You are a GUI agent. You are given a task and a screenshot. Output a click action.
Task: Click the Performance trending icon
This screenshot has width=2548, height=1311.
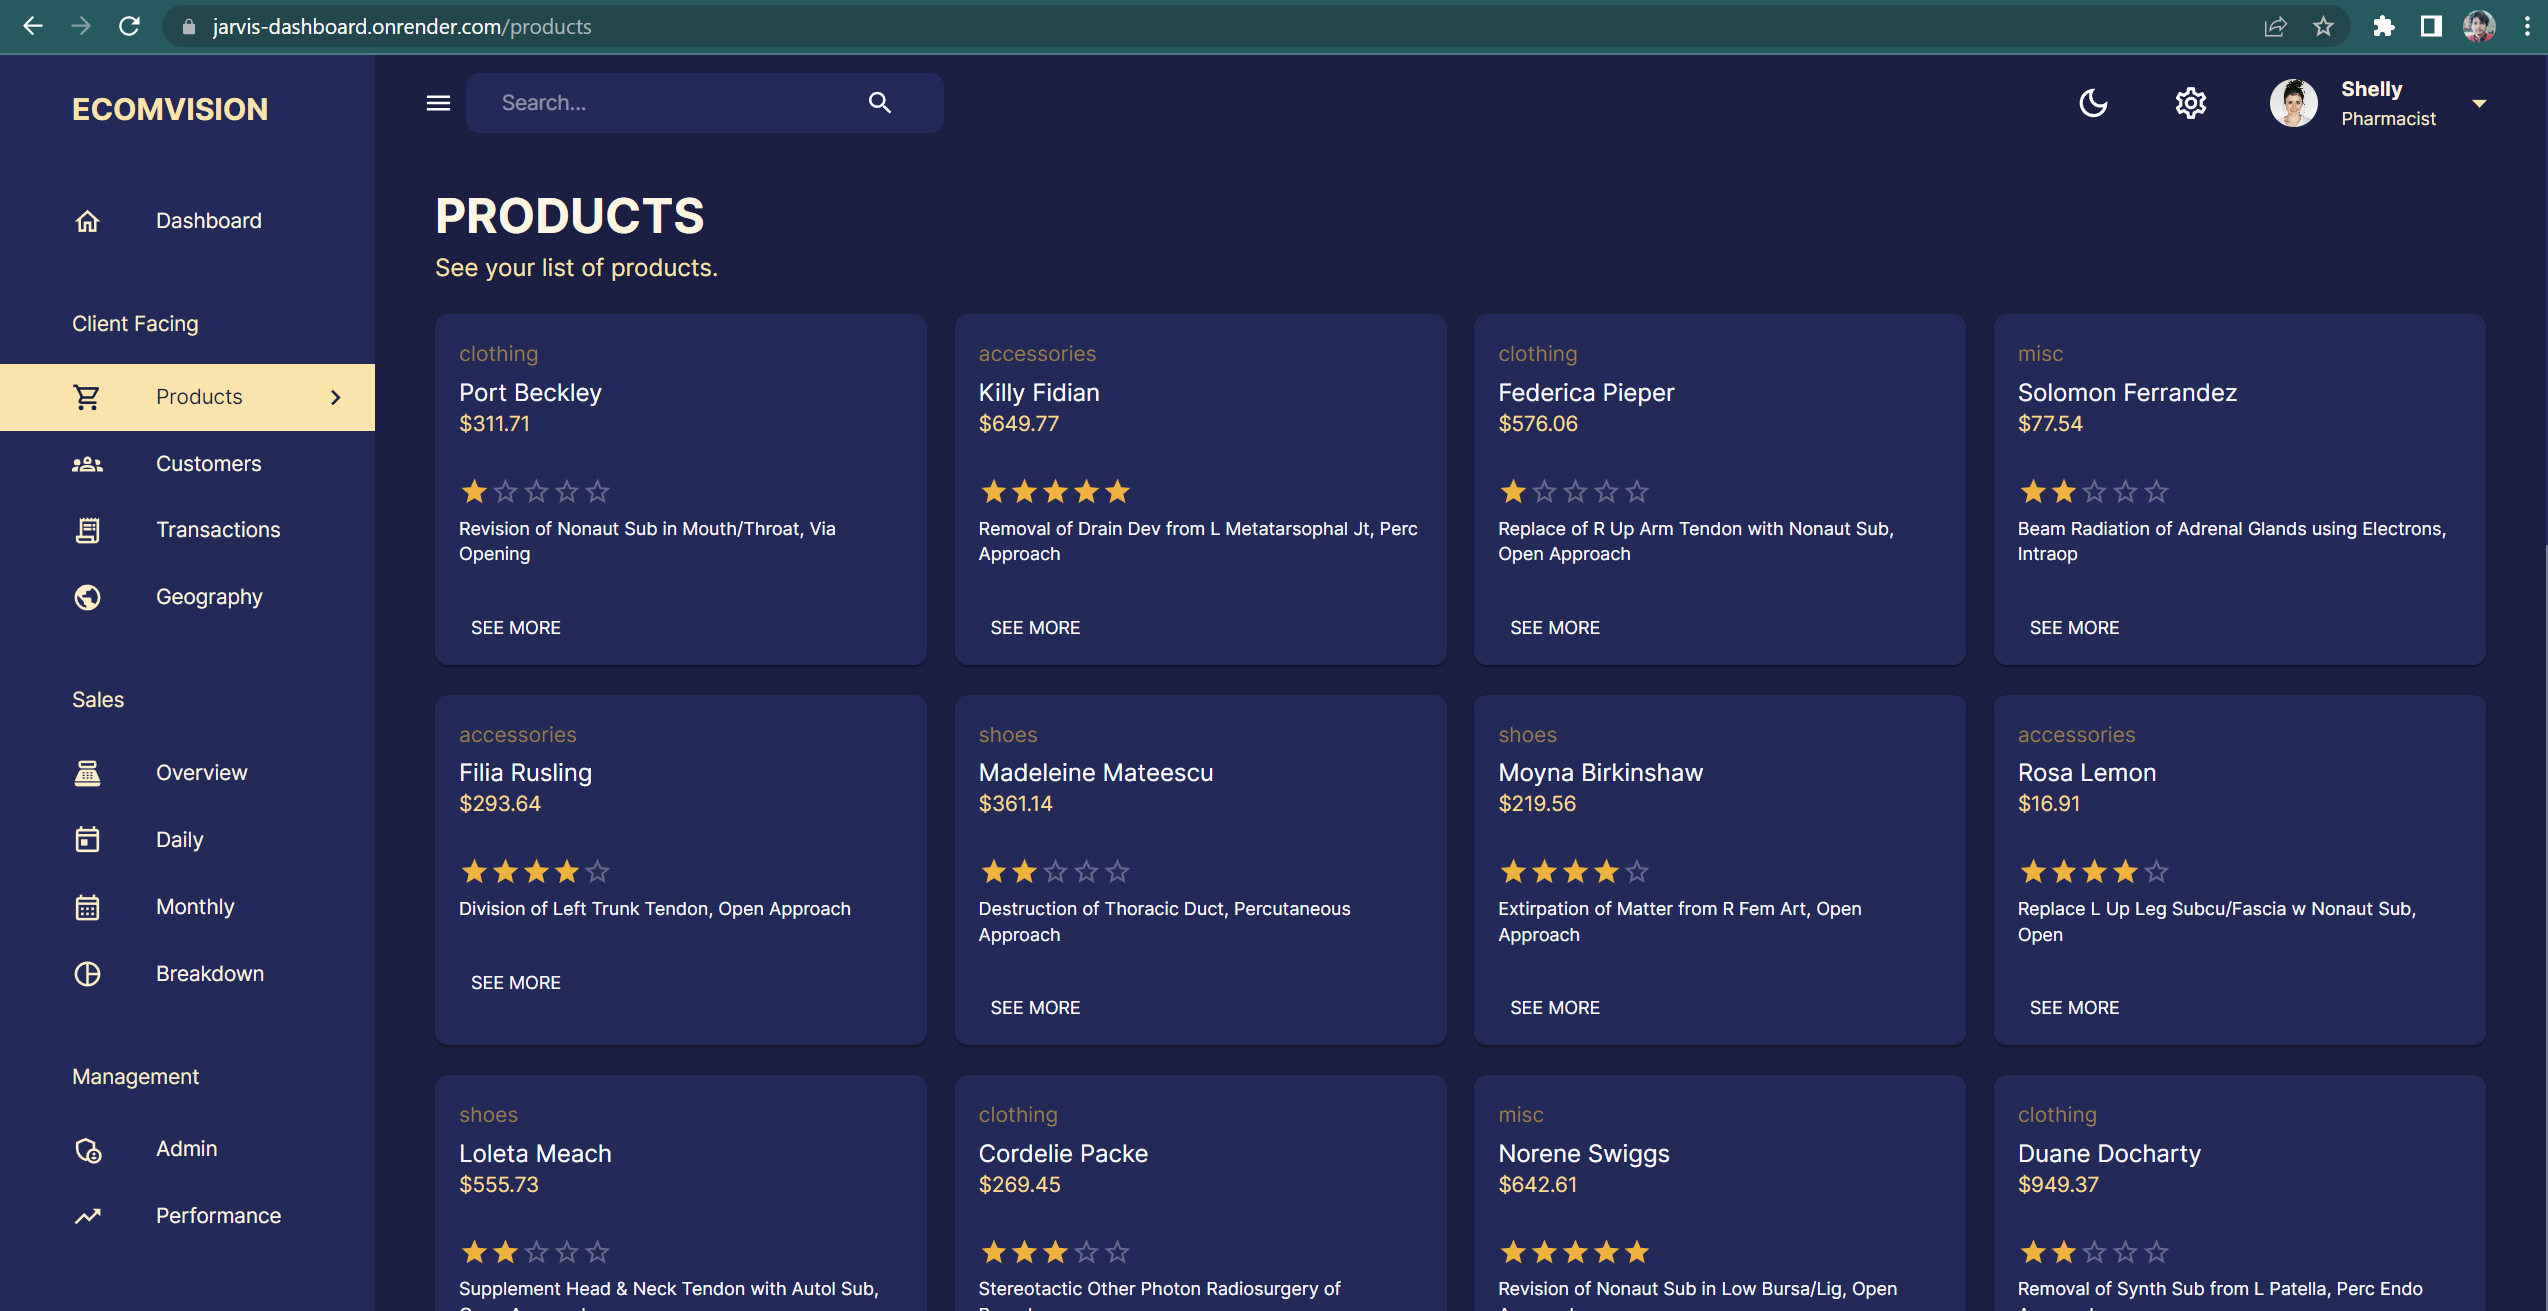[x=87, y=1216]
